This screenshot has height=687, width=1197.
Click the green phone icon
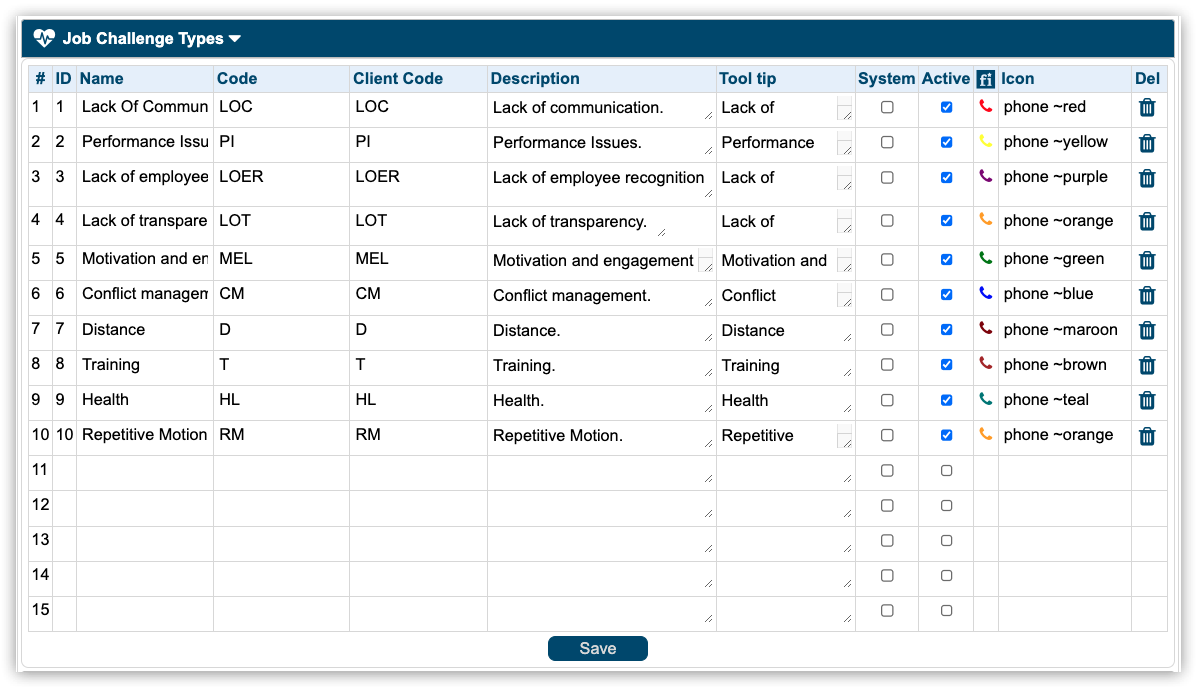(x=985, y=259)
